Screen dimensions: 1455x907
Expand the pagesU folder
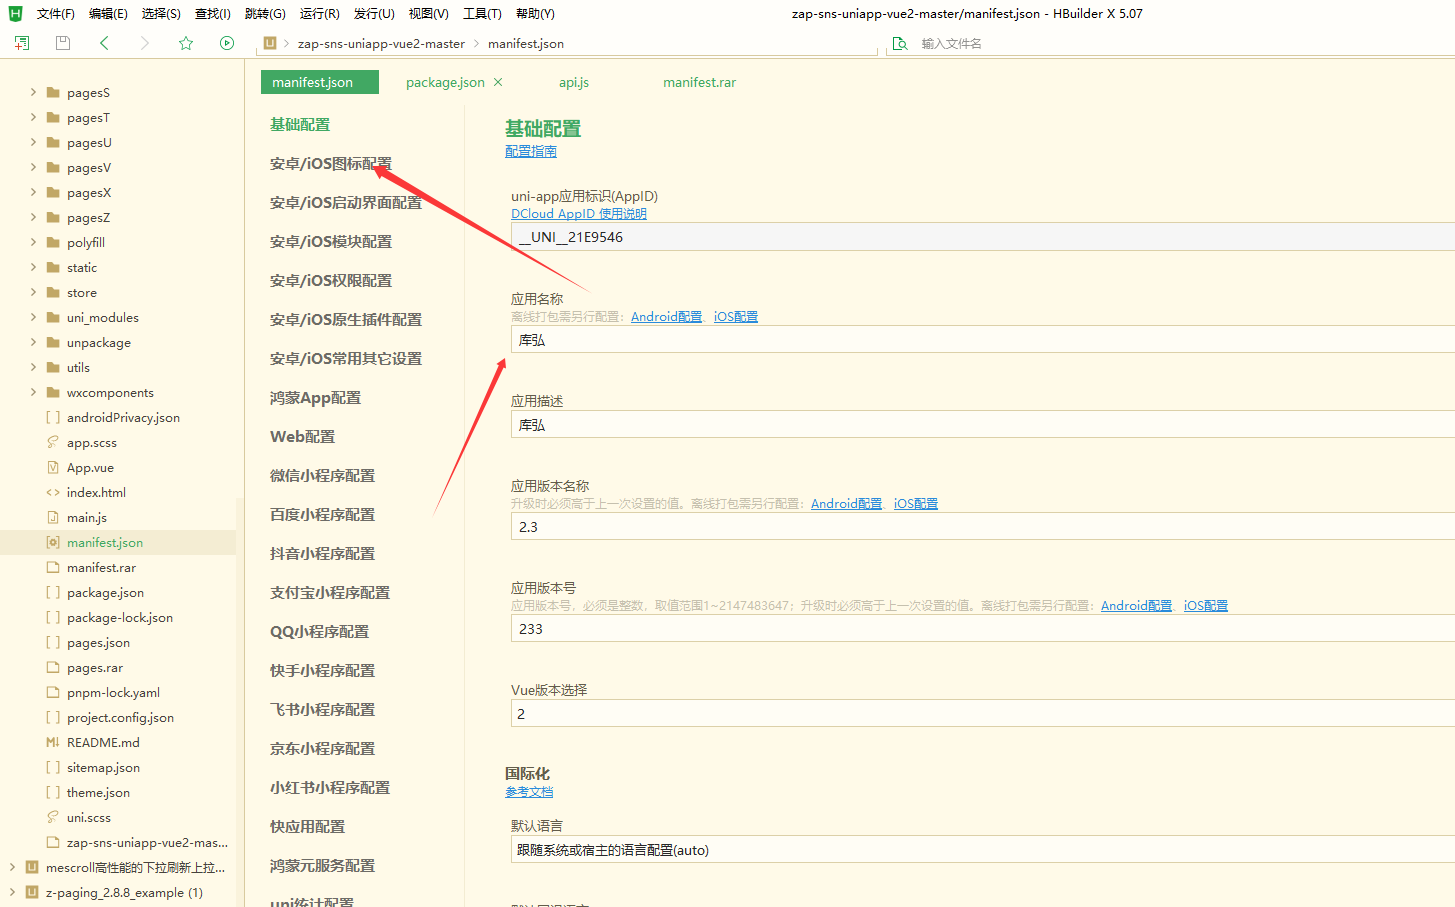33,142
